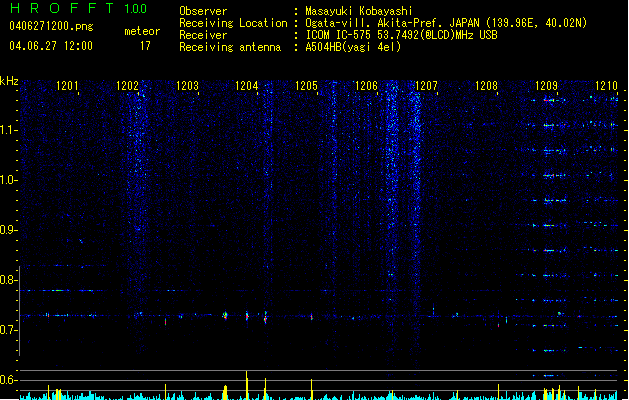
Task: Click the A504HB(yagi 4el) antenna value
Action: 353,47
